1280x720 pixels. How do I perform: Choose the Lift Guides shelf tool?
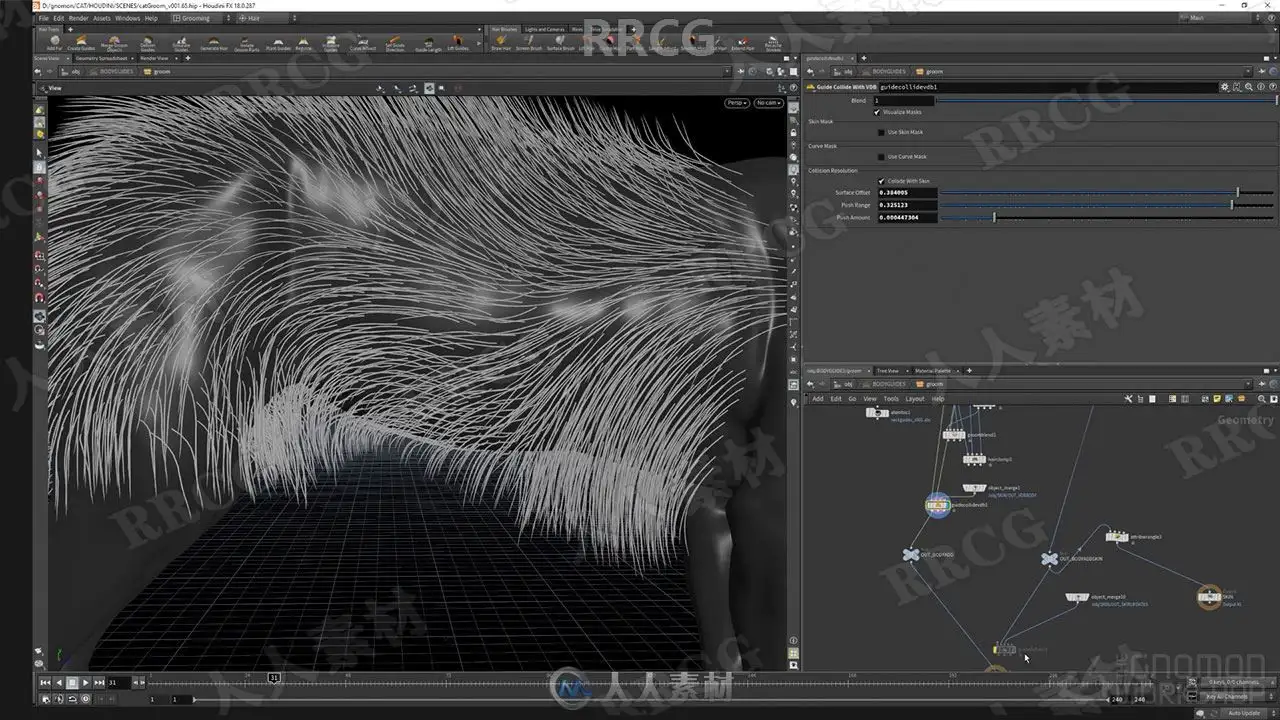(x=458, y=43)
